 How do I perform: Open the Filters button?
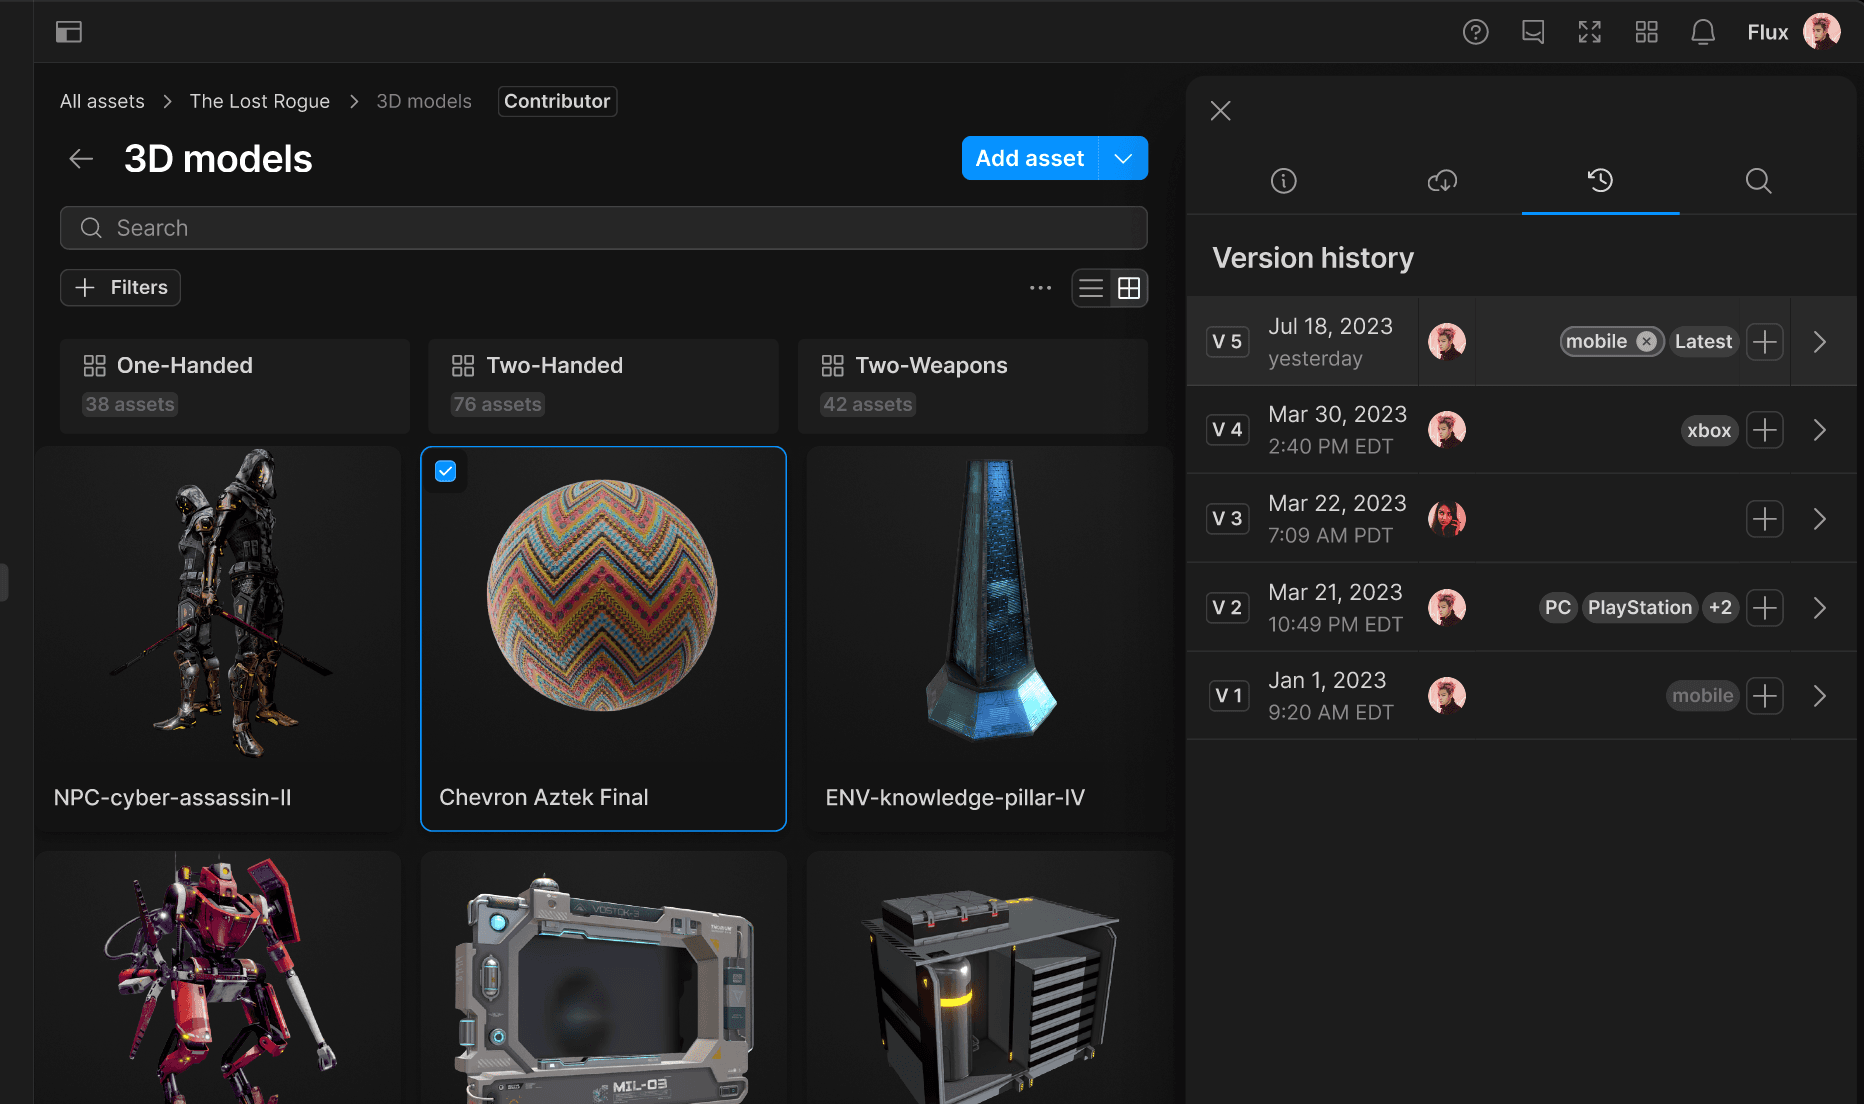pos(120,287)
